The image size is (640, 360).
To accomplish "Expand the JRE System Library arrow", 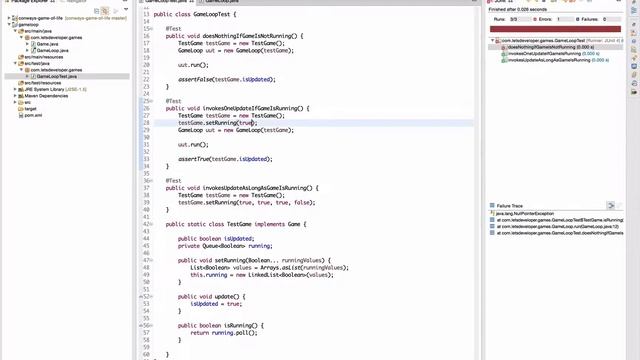I will 16,89.
